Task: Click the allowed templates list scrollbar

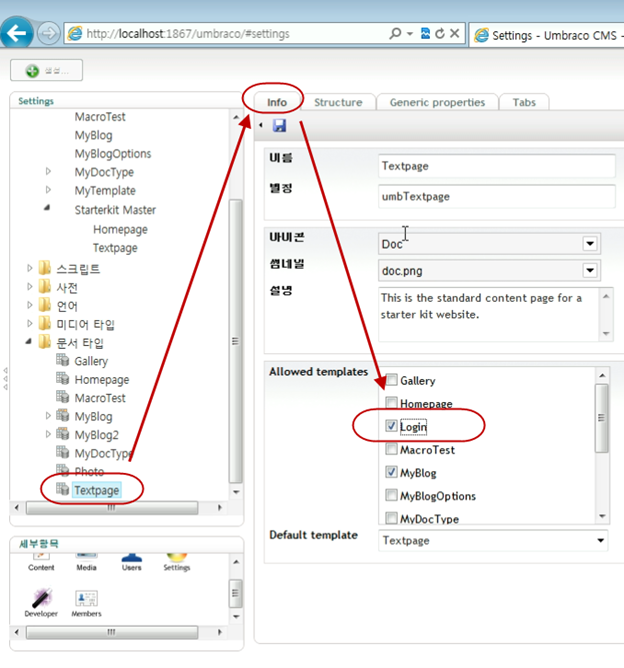Action: point(602,418)
